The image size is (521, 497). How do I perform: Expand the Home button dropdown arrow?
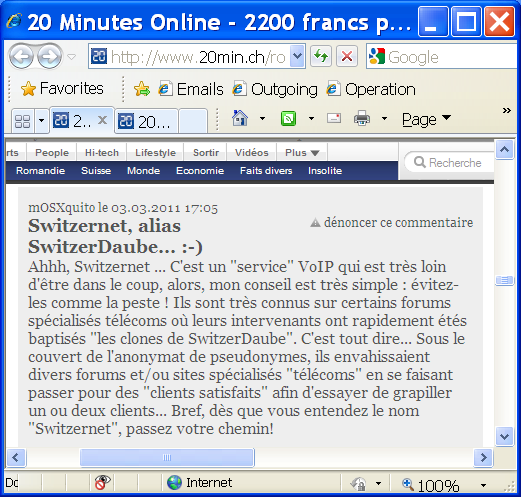[262, 118]
